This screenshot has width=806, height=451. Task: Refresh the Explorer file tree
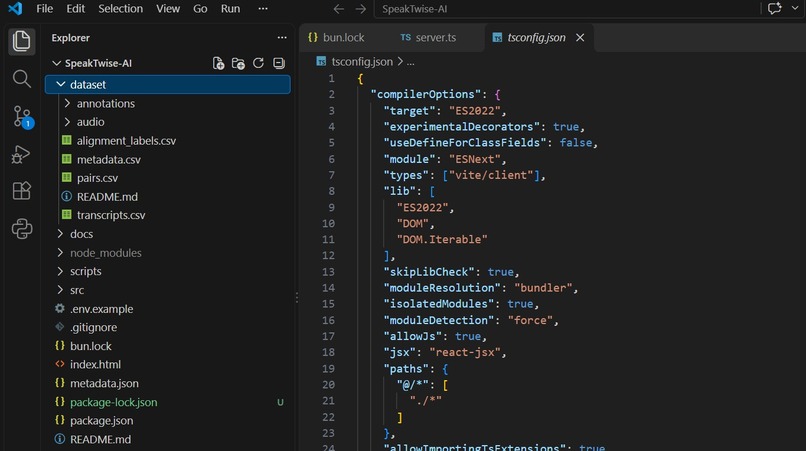(258, 63)
